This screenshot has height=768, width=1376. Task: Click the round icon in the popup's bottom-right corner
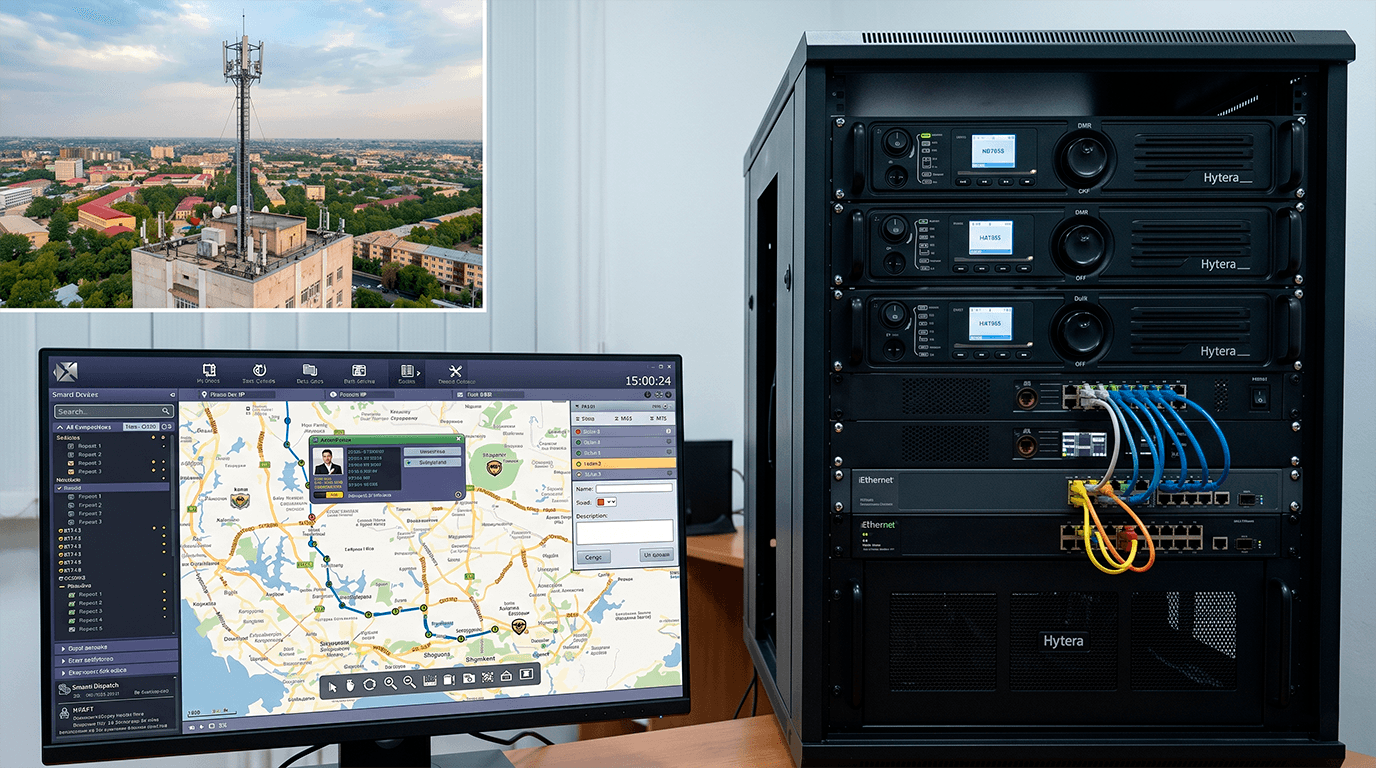458,495
